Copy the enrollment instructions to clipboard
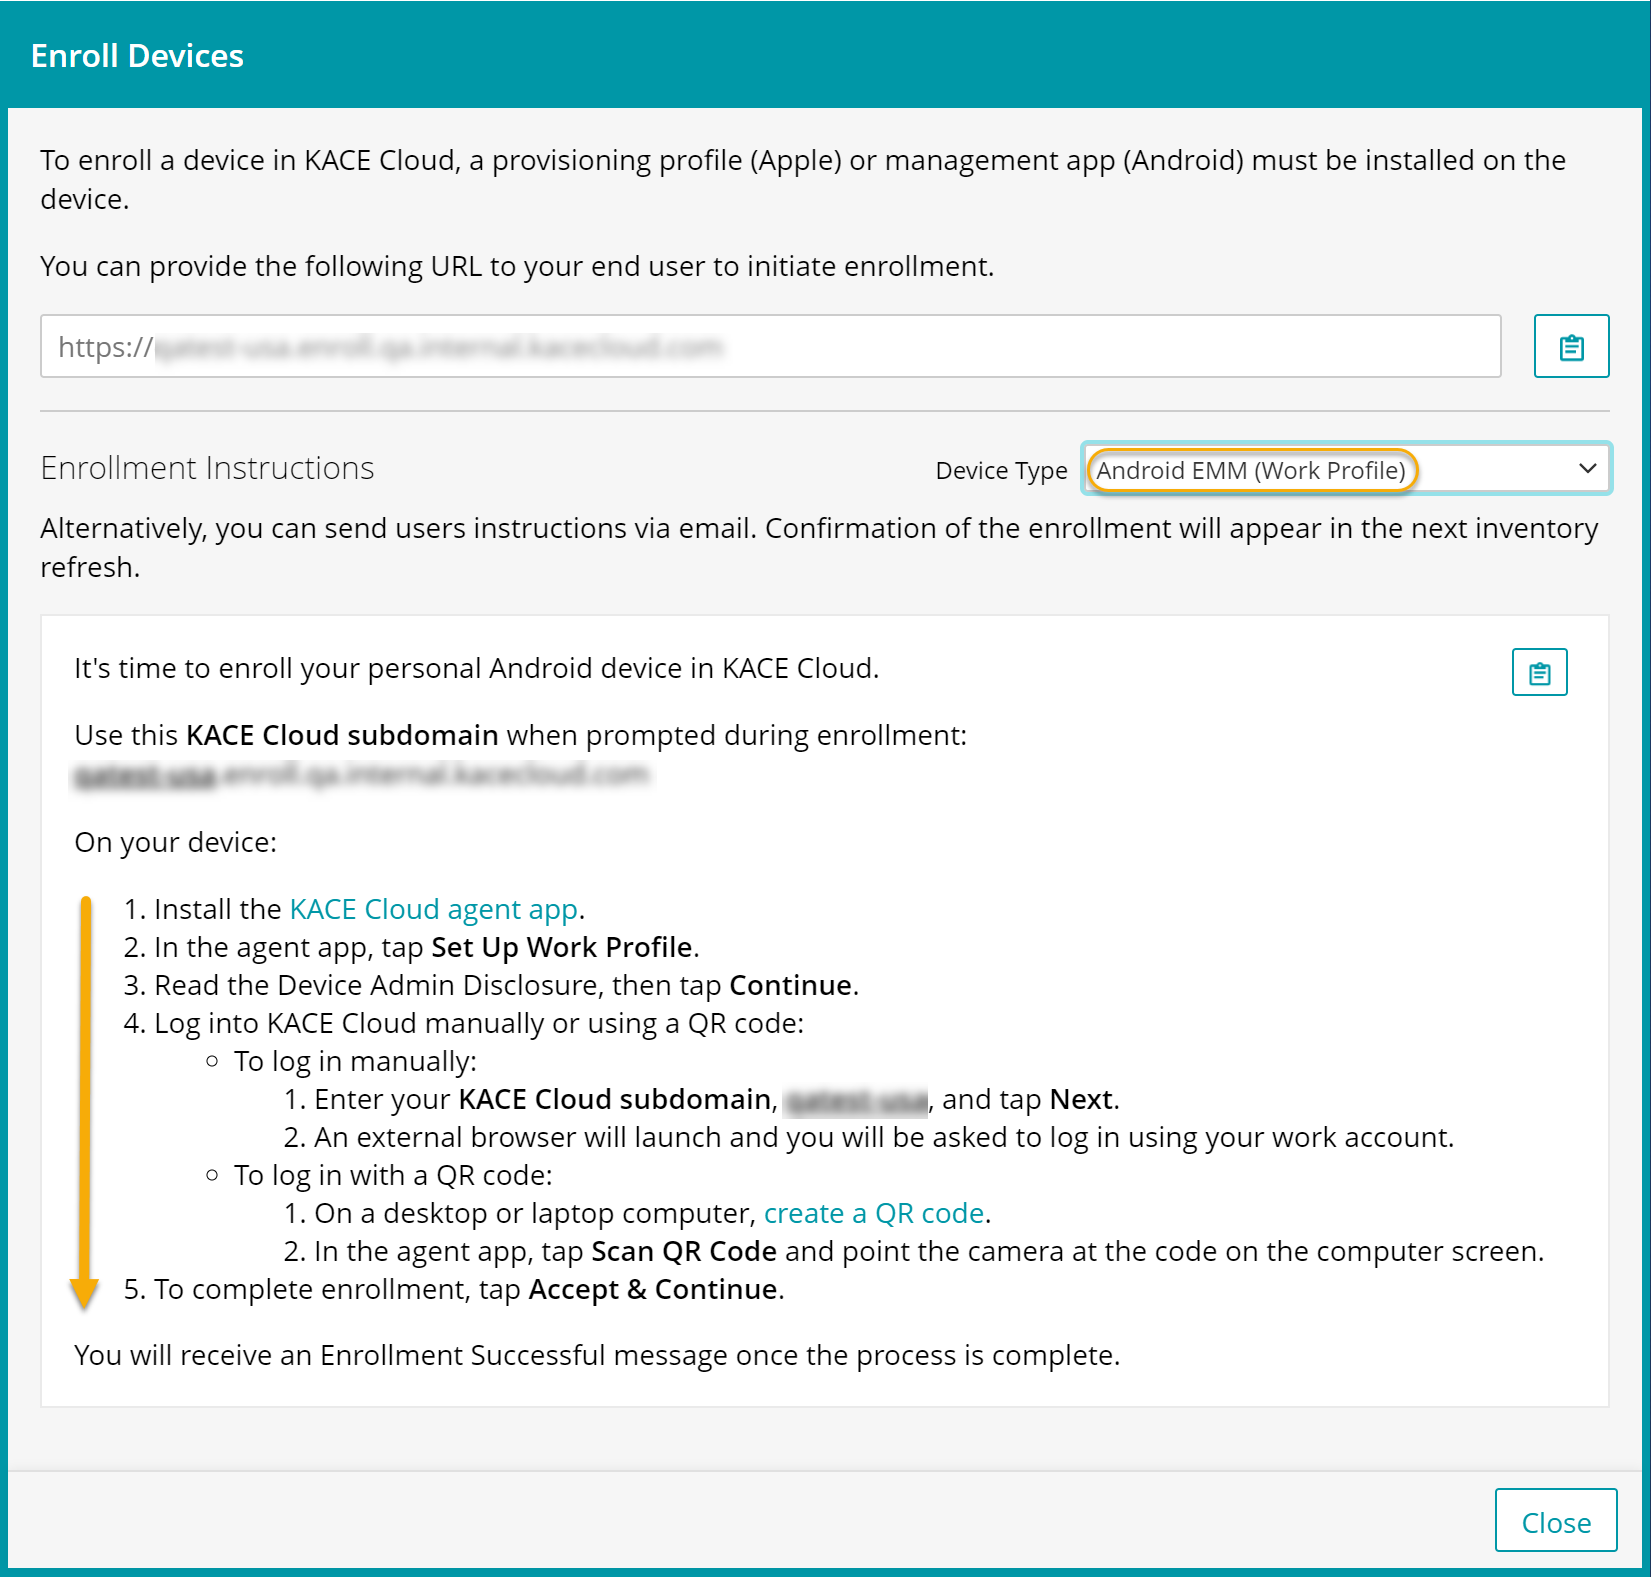Viewport: 1651px width, 1577px height. (1539, 672)
